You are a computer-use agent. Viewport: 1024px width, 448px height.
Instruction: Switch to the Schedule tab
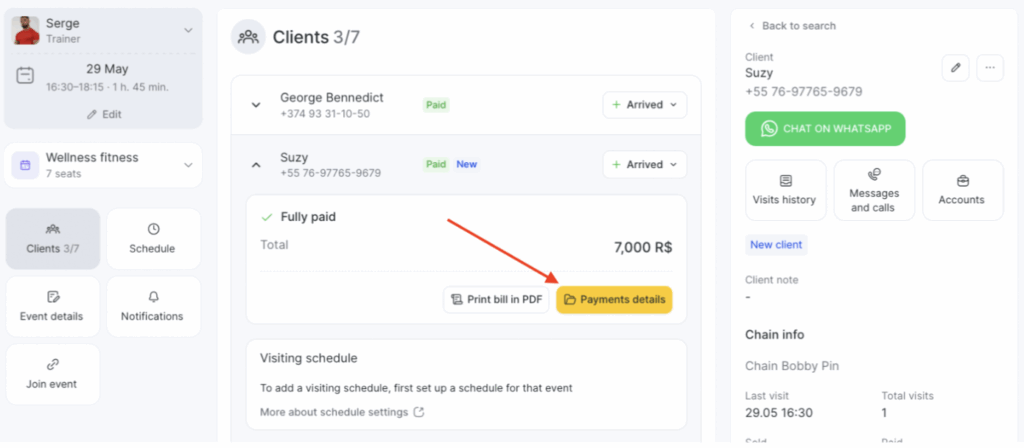tap(153, 238)
